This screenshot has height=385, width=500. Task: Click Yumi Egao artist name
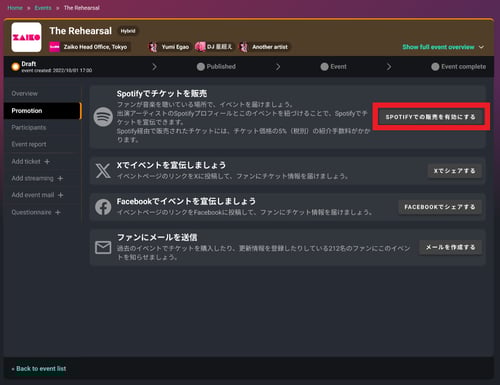tap(175, 47)
